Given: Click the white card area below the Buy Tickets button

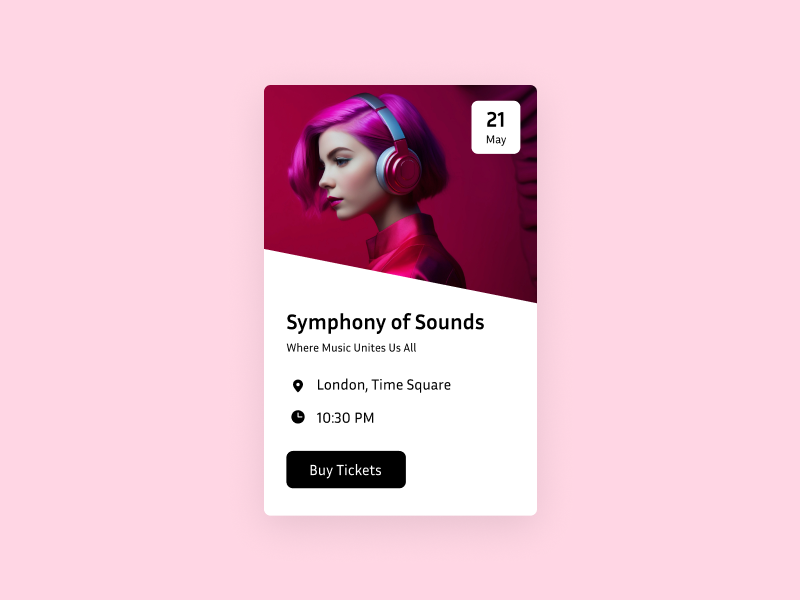Looking at the screenshot, I should [x=401, y=502].
